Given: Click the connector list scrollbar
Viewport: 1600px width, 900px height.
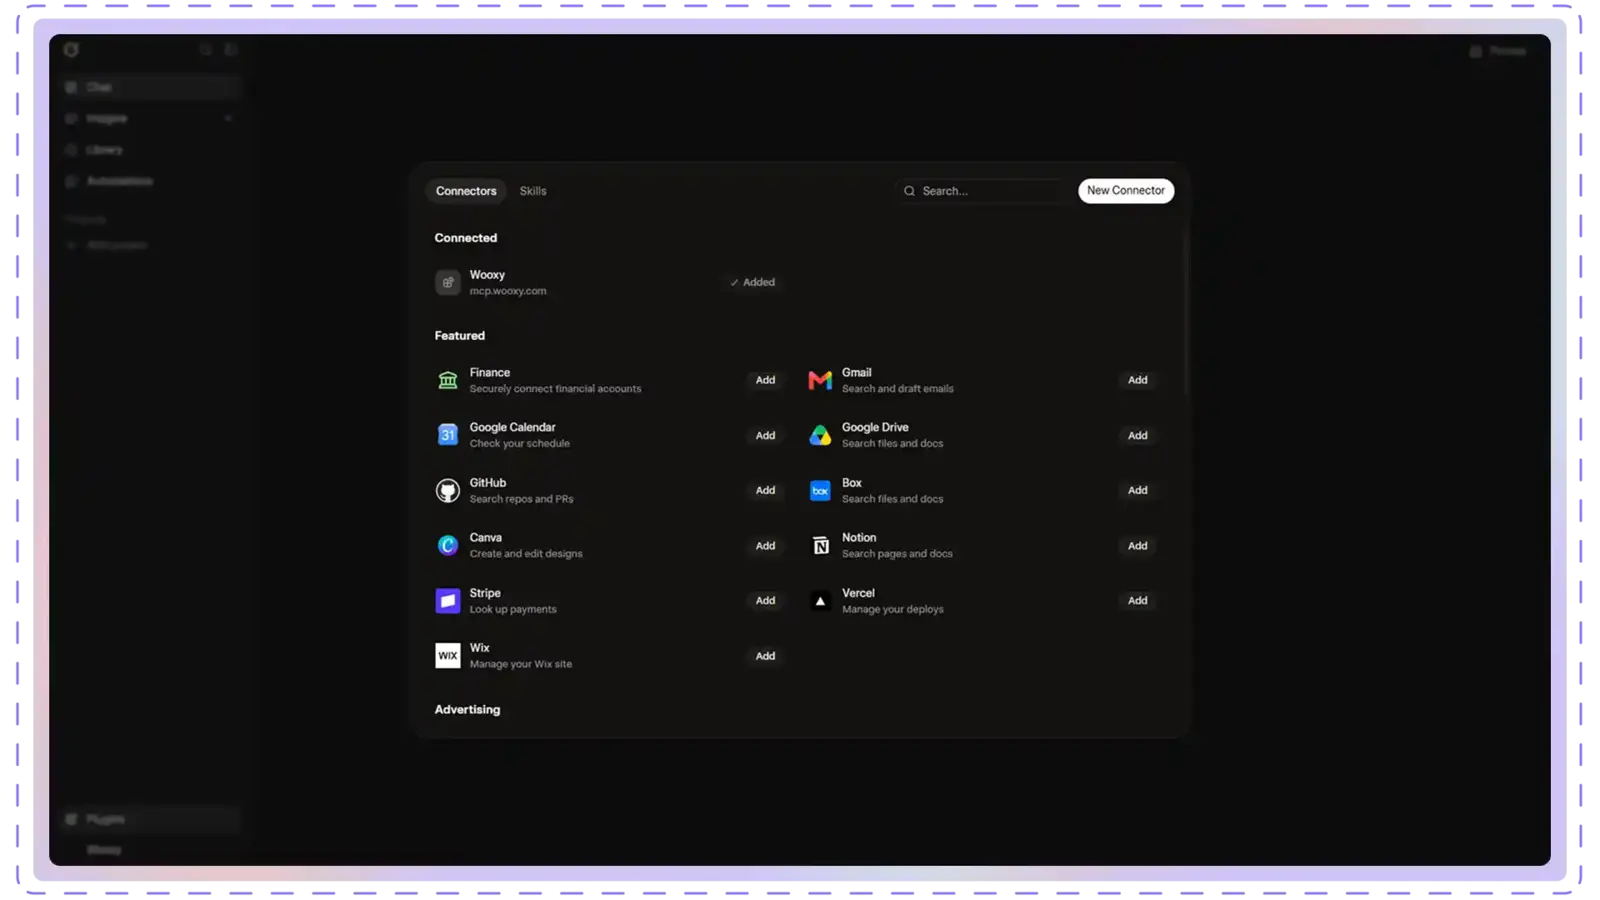Looking at the screenshot, I should [1186, 310].
